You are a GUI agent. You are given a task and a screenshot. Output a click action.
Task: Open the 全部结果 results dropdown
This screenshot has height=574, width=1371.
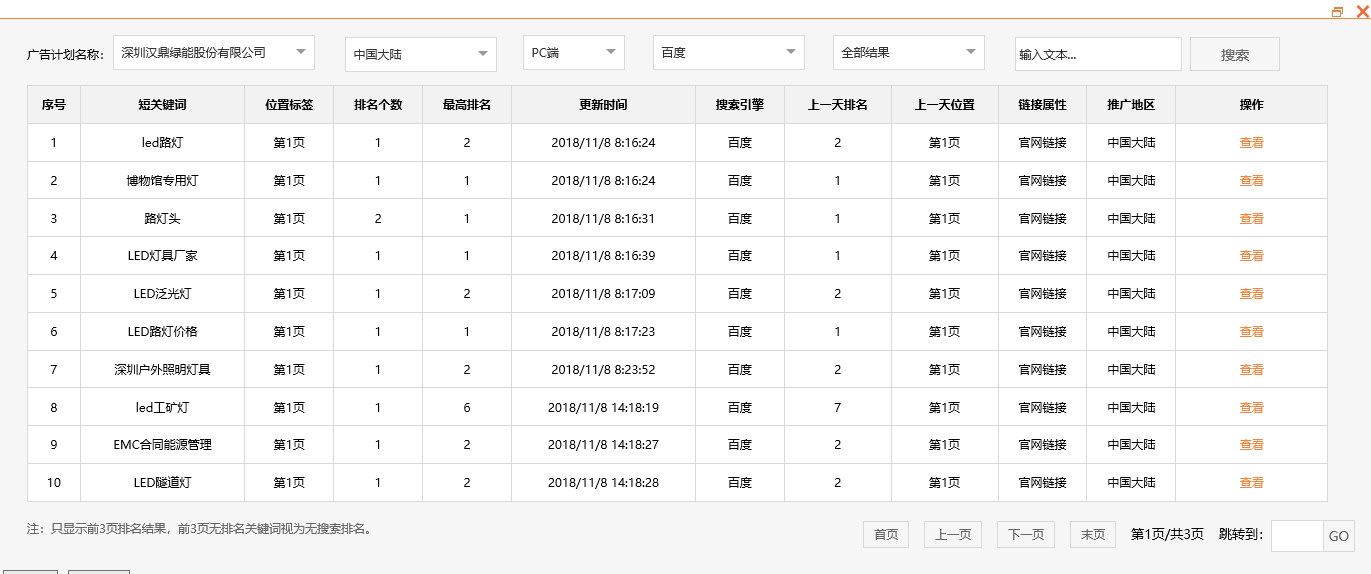[x=909, y=53]
